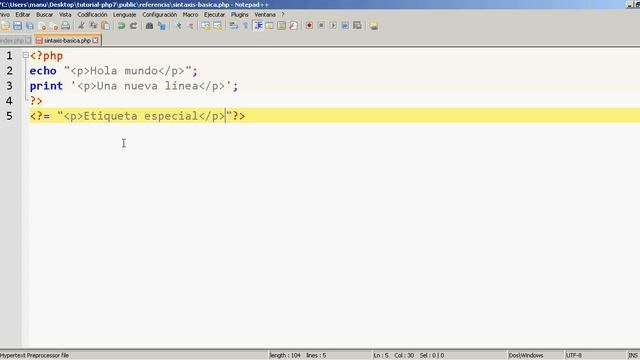This screenshot has width=640, height=360.
Task: Click the Redo arrow icon
Action: click(x=133, y=26)
